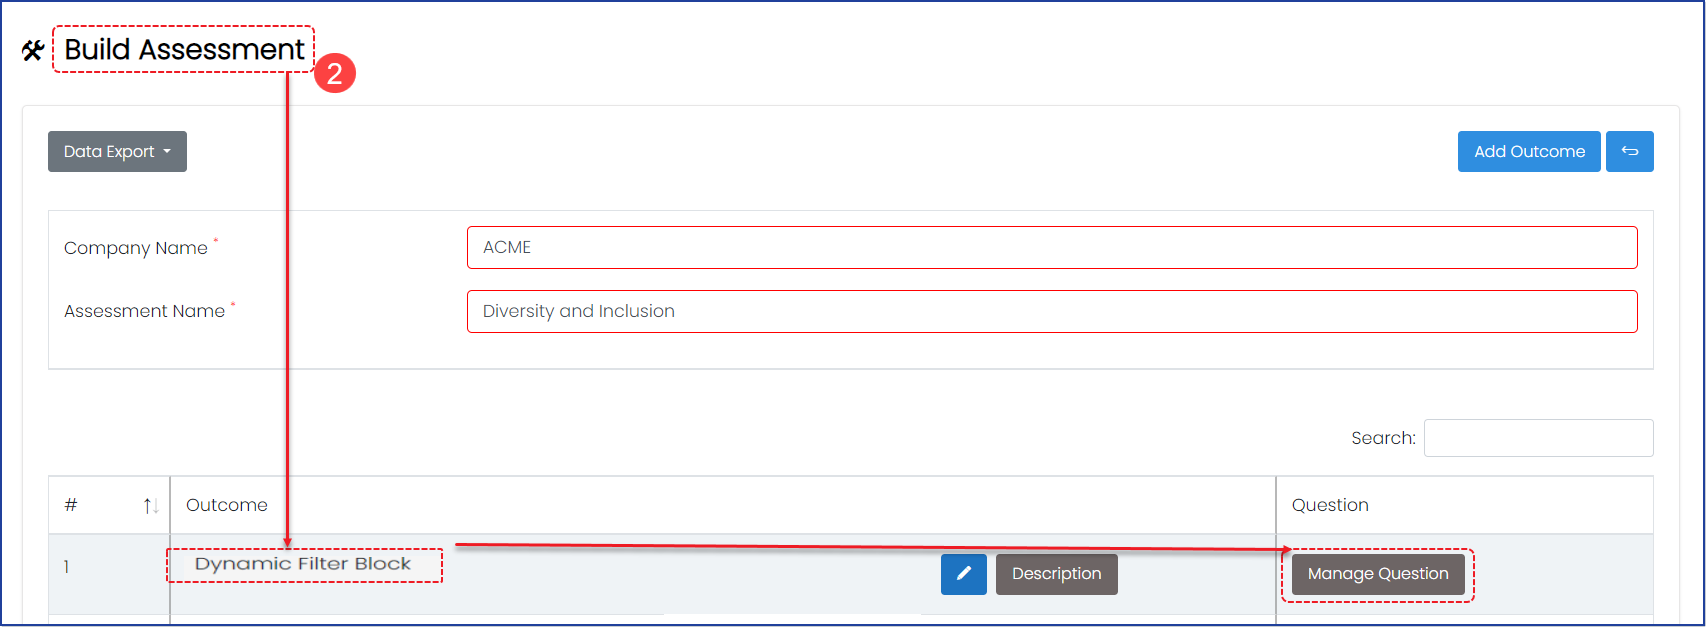Select the Question column header

pos(1330,505)
